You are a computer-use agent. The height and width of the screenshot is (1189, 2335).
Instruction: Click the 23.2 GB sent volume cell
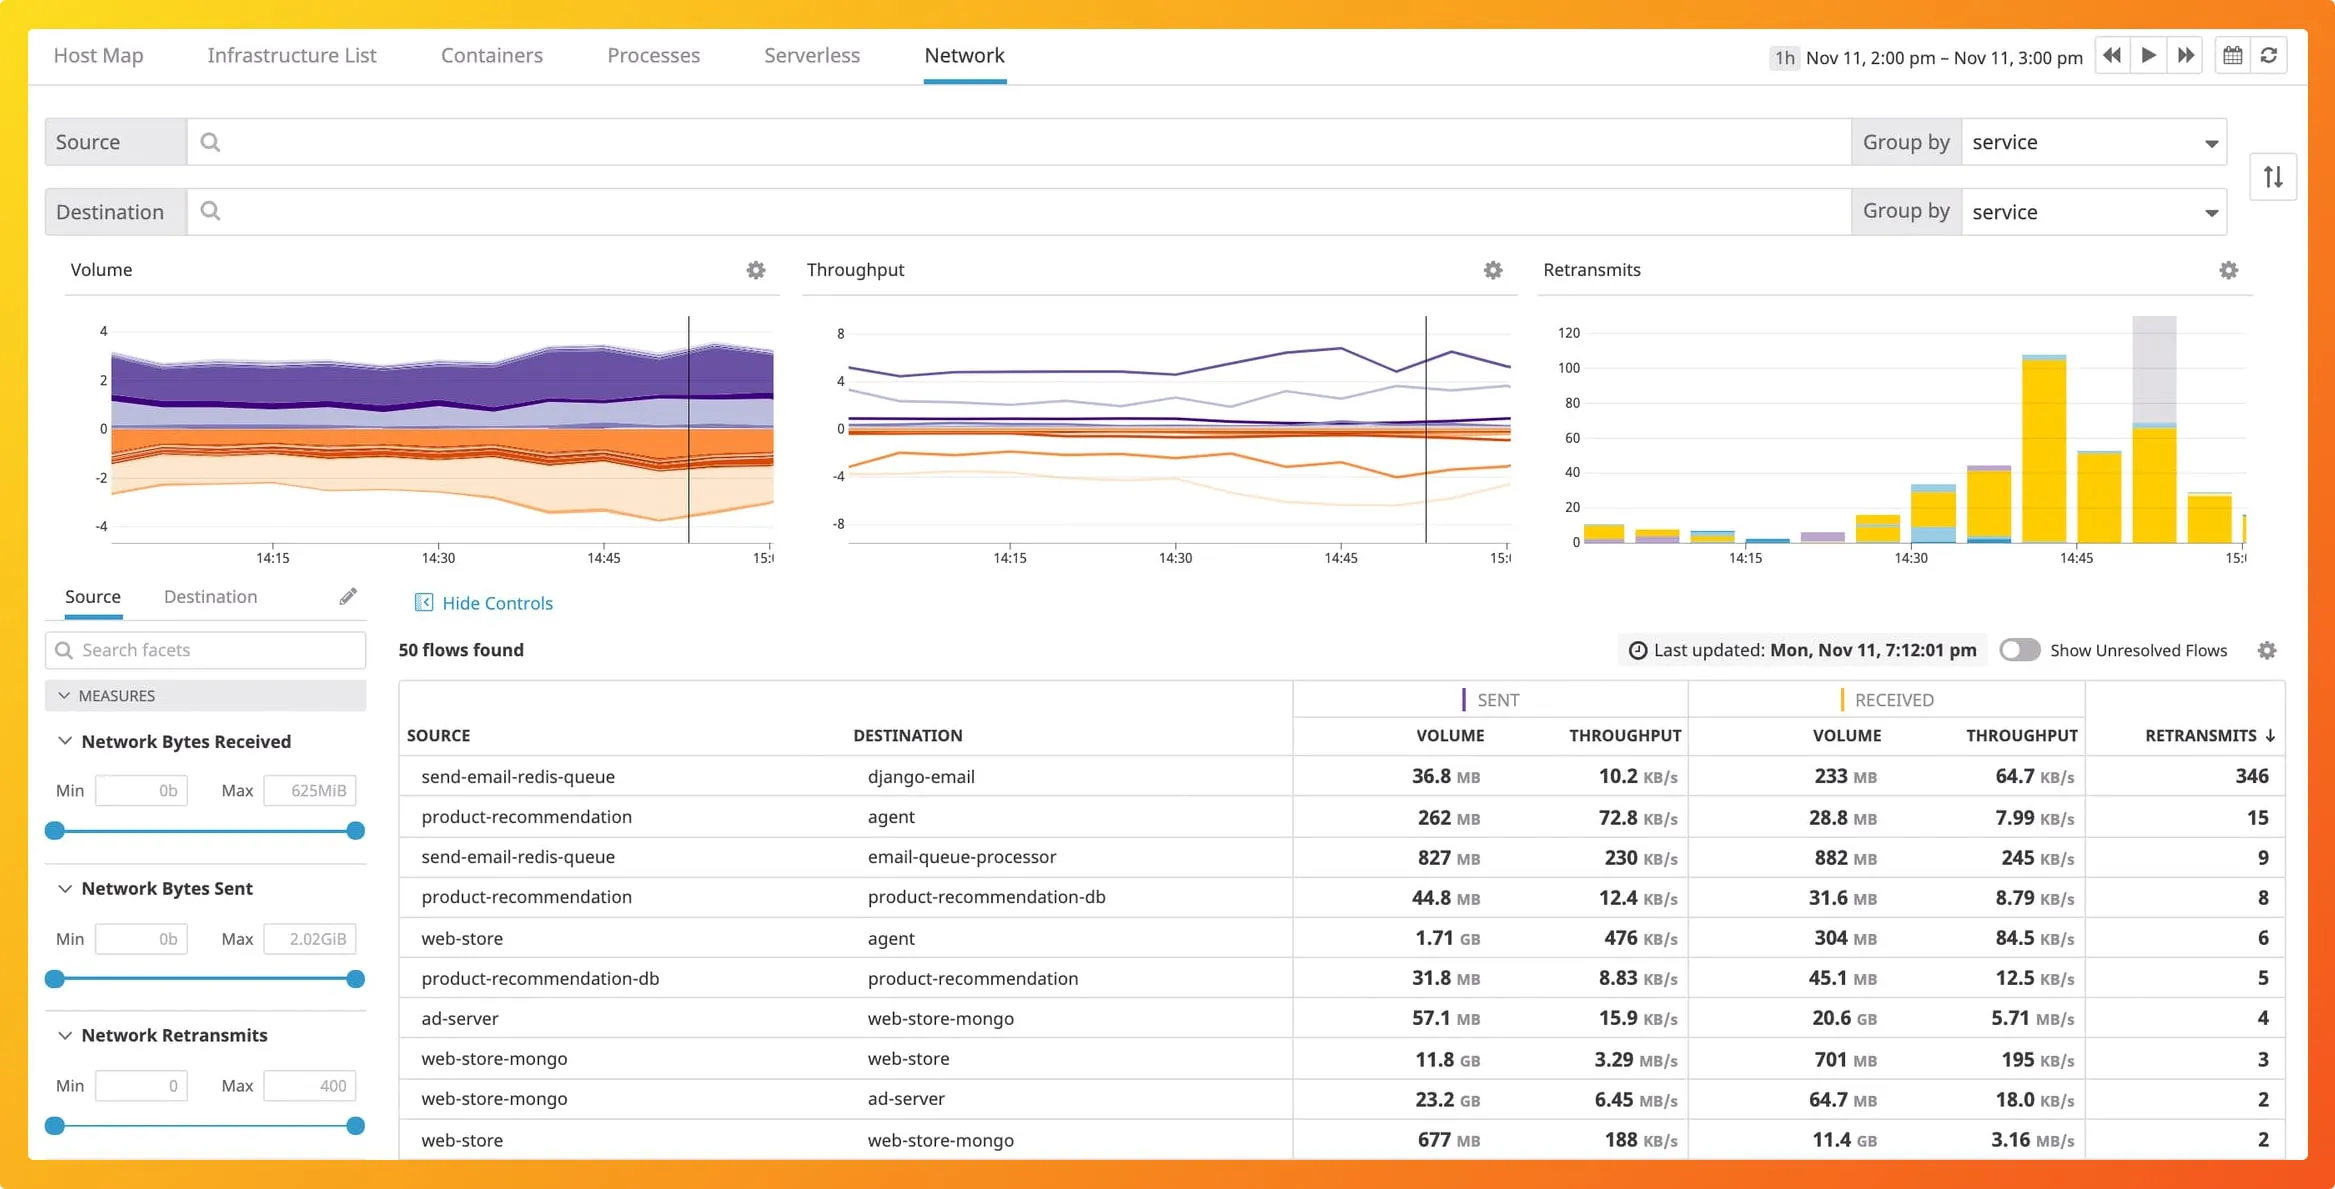(x=1447, y=1099)
